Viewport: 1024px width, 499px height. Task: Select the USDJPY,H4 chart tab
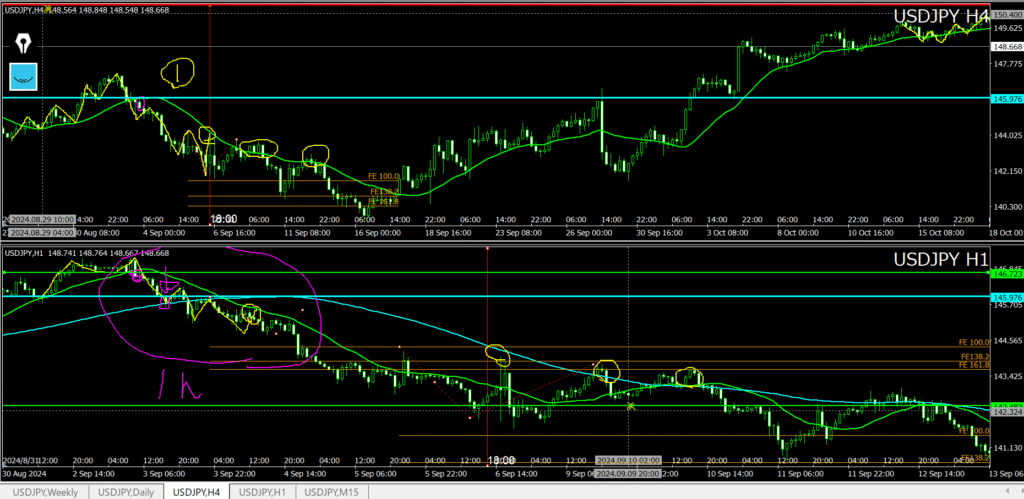[x=198, y=491]
